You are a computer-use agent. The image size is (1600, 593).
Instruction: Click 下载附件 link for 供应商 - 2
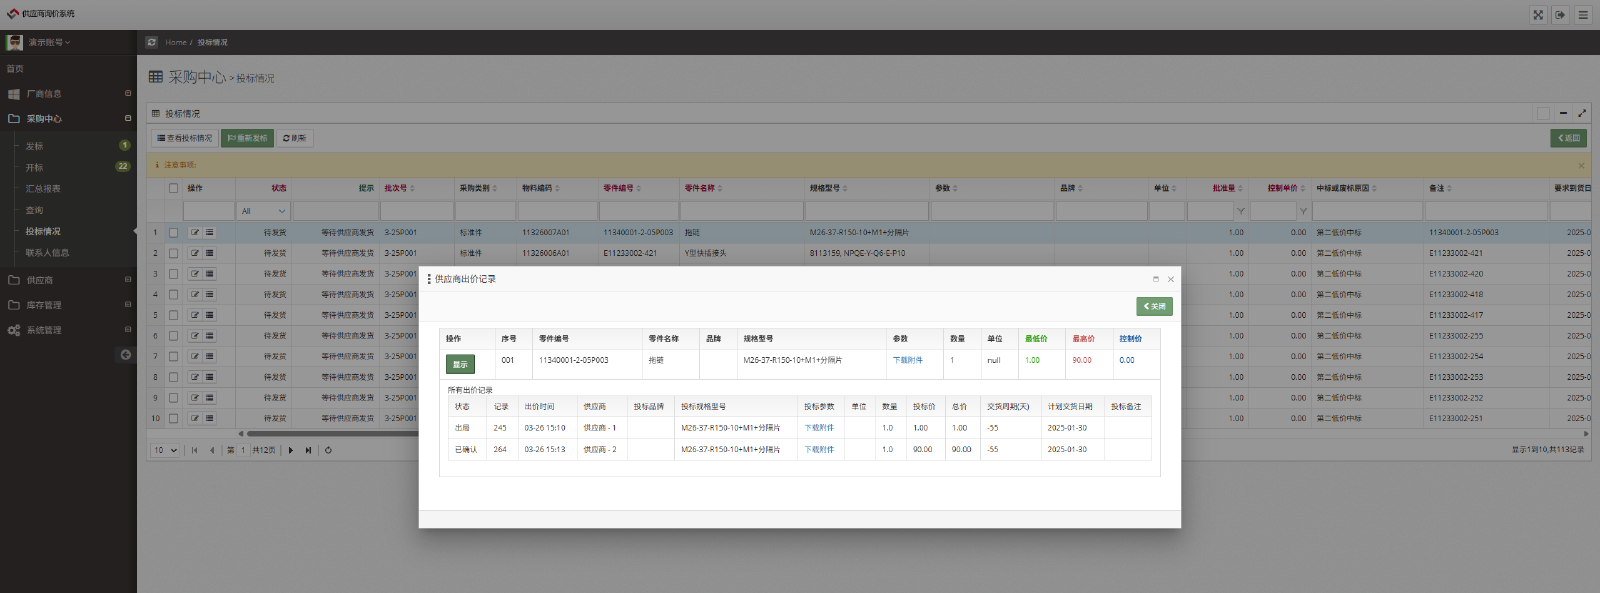pyautogui.click(x=819, y=450)
